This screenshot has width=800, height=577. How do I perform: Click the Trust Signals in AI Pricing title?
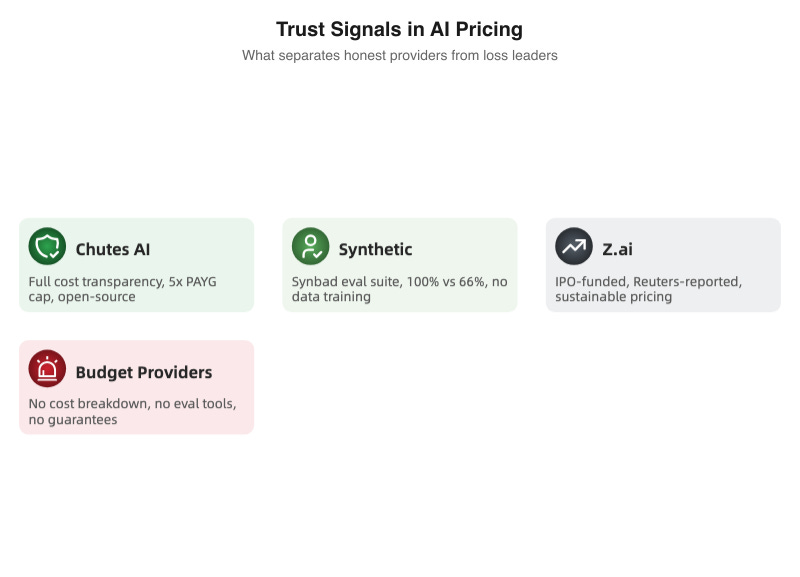399,29
